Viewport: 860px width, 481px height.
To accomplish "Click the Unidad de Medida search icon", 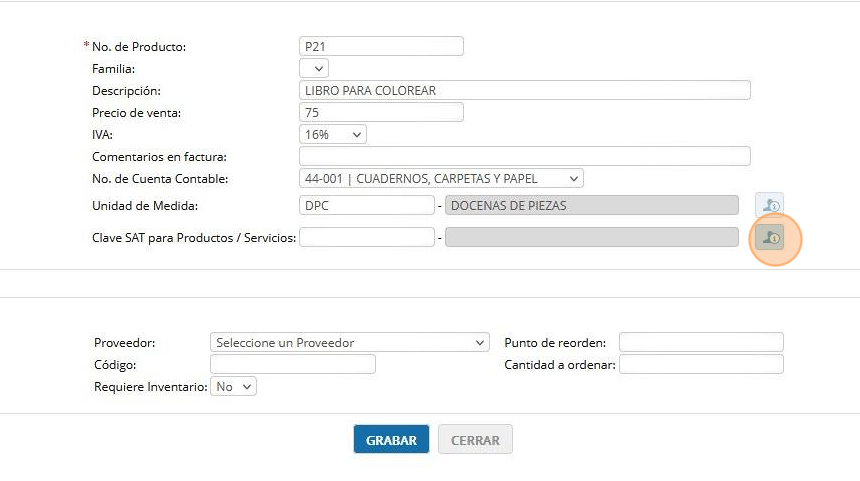I will pyautogui.click(x=769, y=205).
